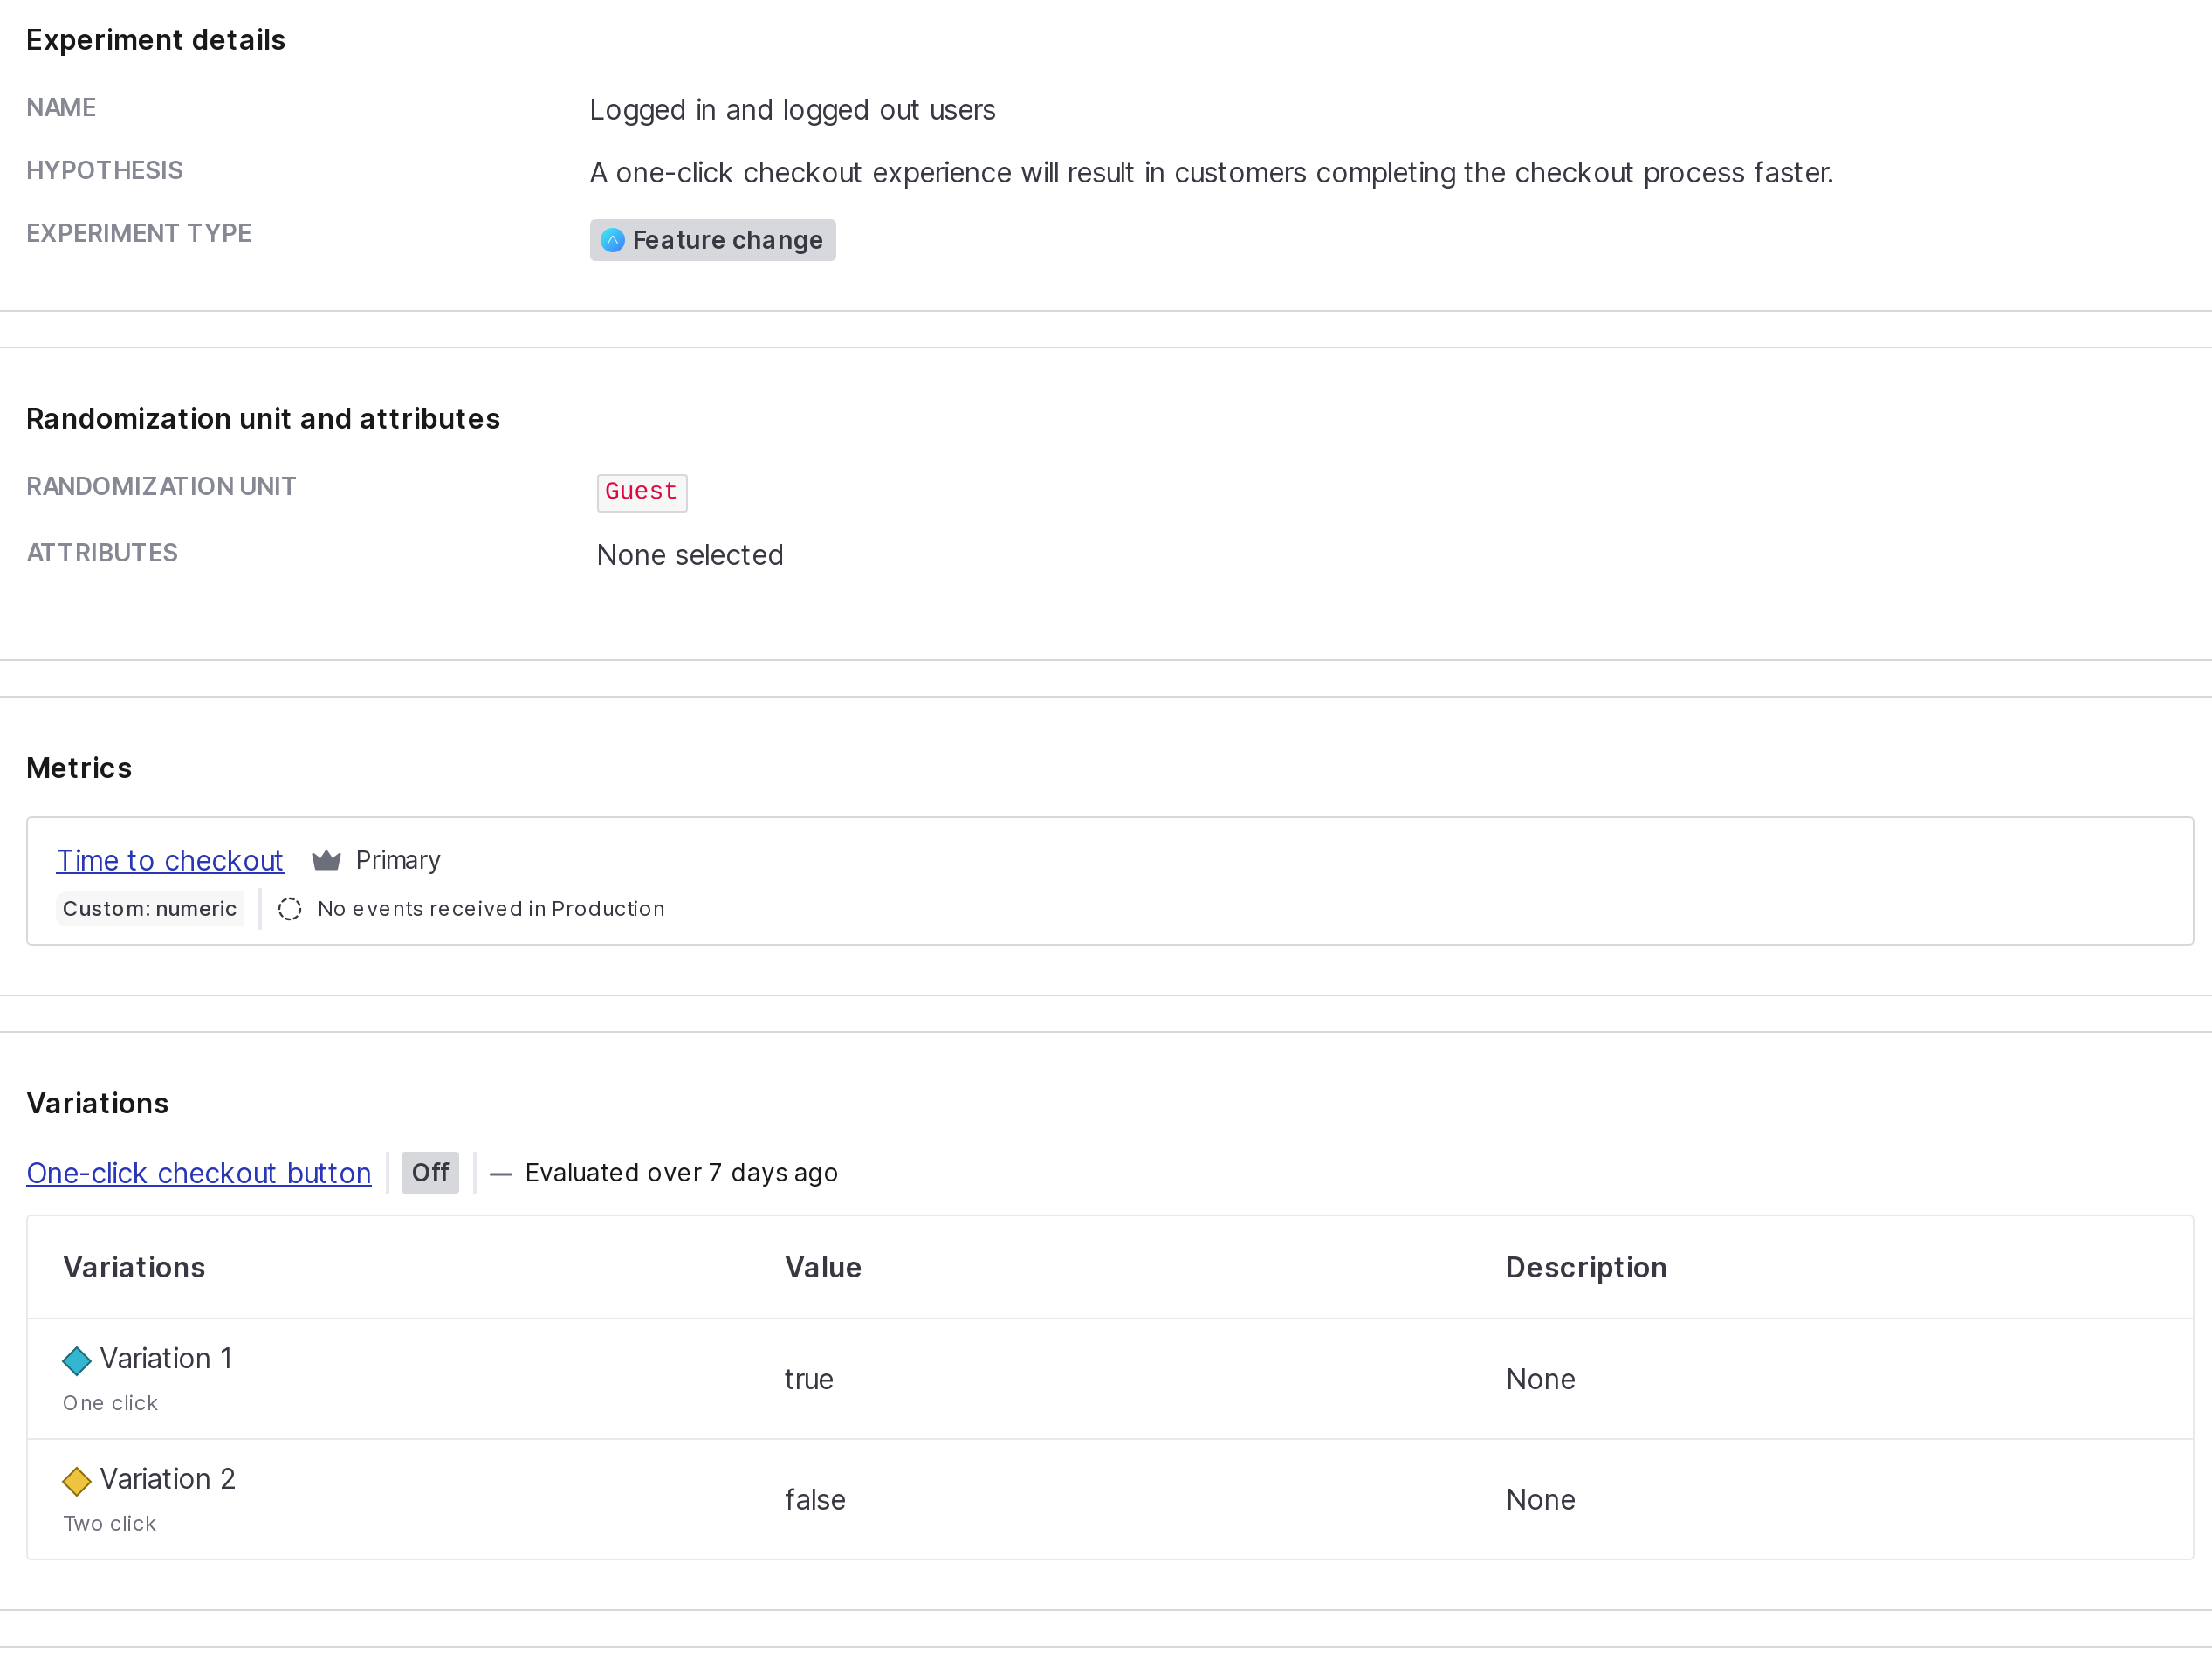Screen dimensions: 2212x1659
Task: Open the One-click checkout button flag link
Action: click(198, 1172)
